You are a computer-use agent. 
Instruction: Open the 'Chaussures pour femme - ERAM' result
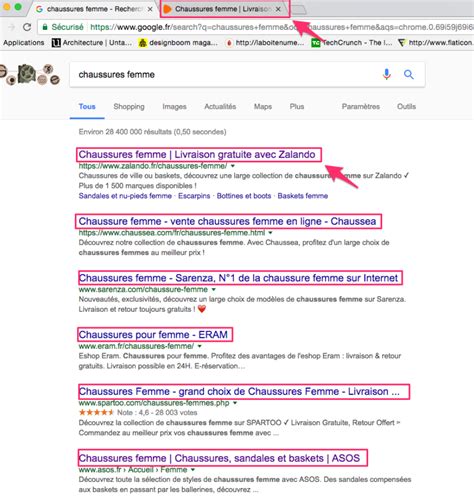[153, 335]
